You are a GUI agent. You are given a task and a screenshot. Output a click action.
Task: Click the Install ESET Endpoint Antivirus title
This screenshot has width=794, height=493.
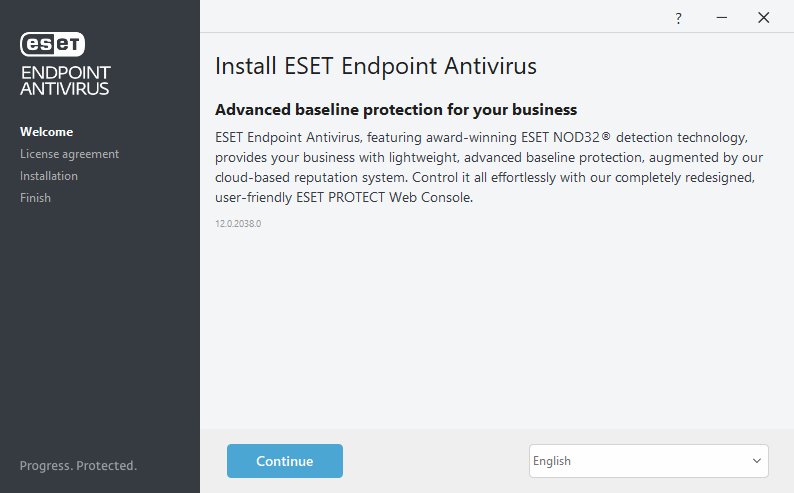376,67
